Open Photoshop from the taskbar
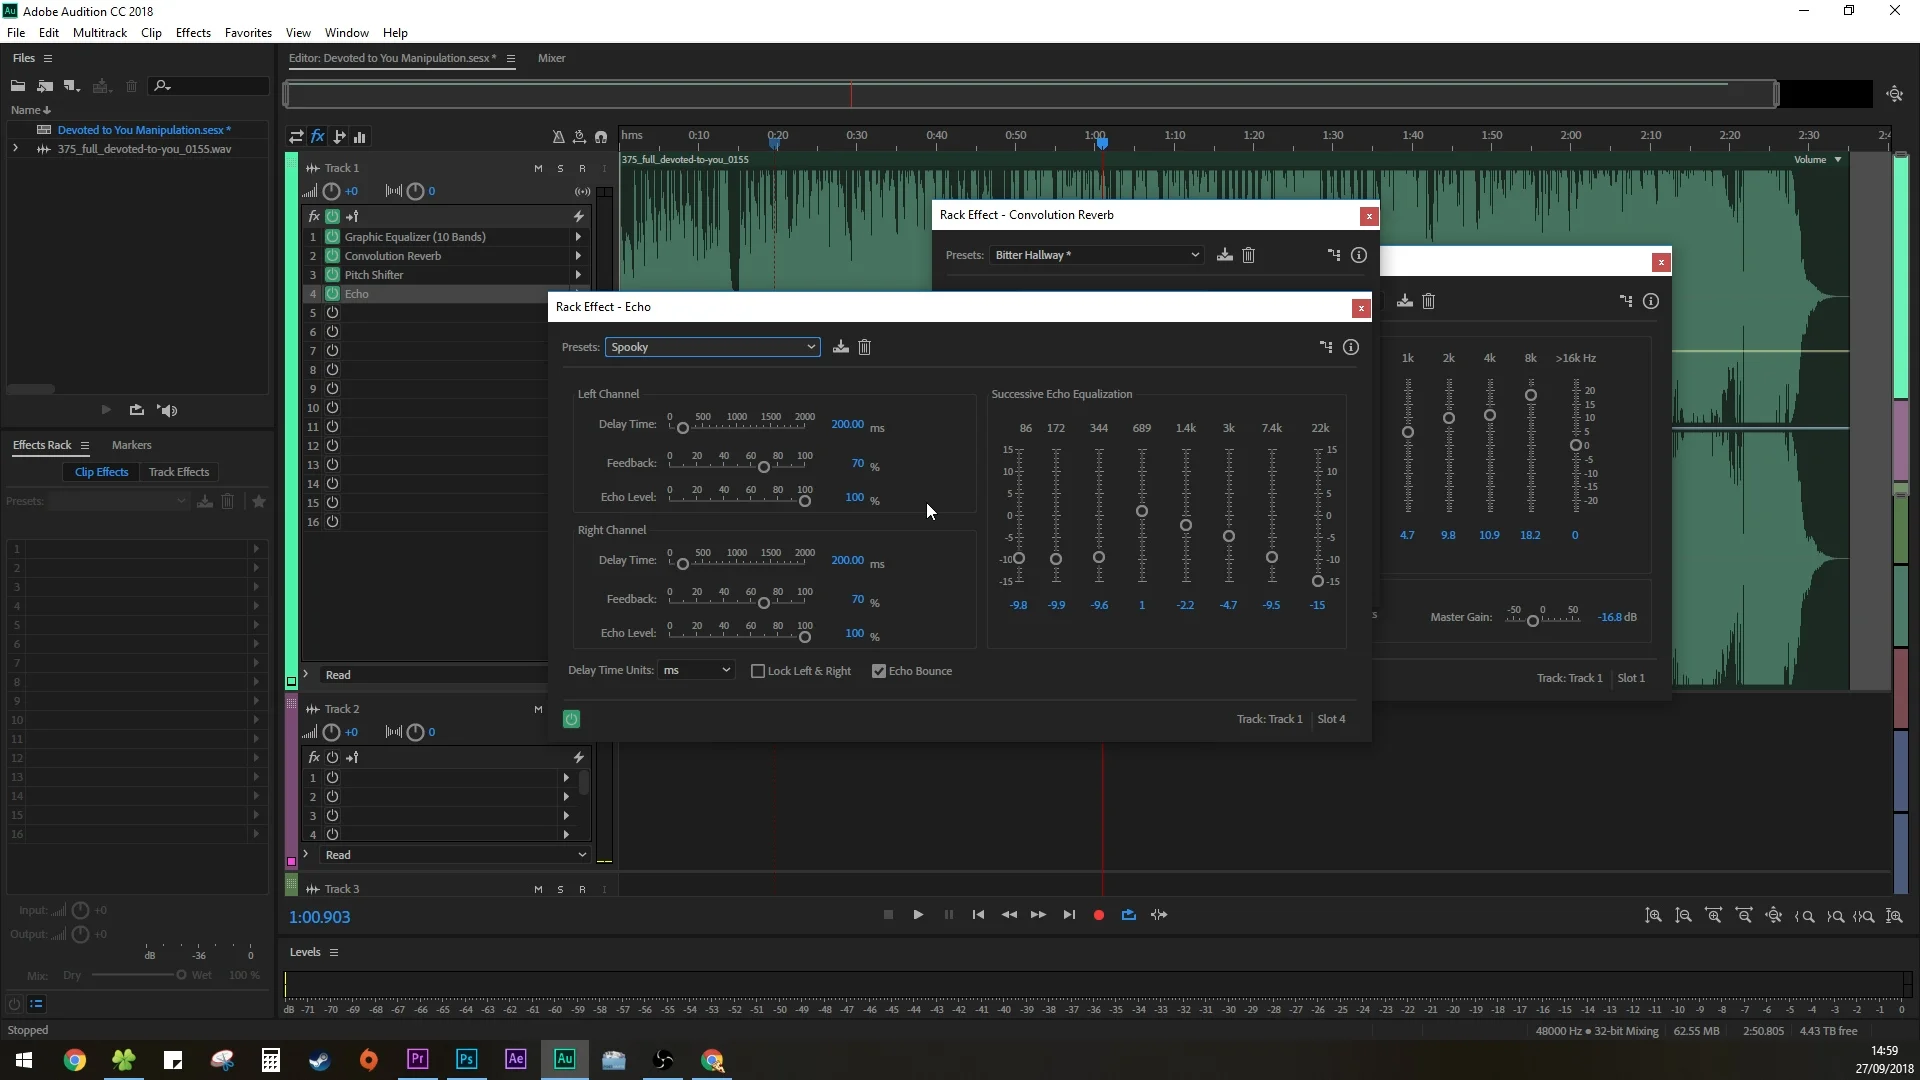This screenshot has width=1920, height=1080. click(466, 1059)
